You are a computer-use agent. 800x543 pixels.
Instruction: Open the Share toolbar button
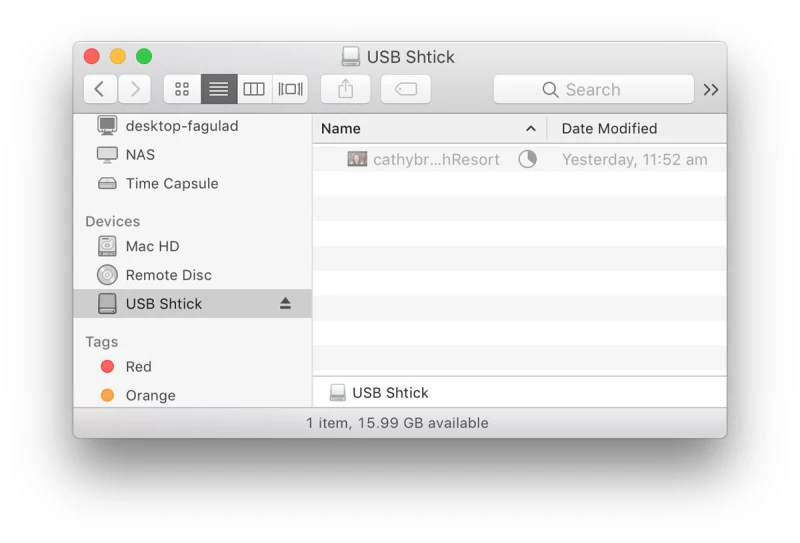point(346,89)
